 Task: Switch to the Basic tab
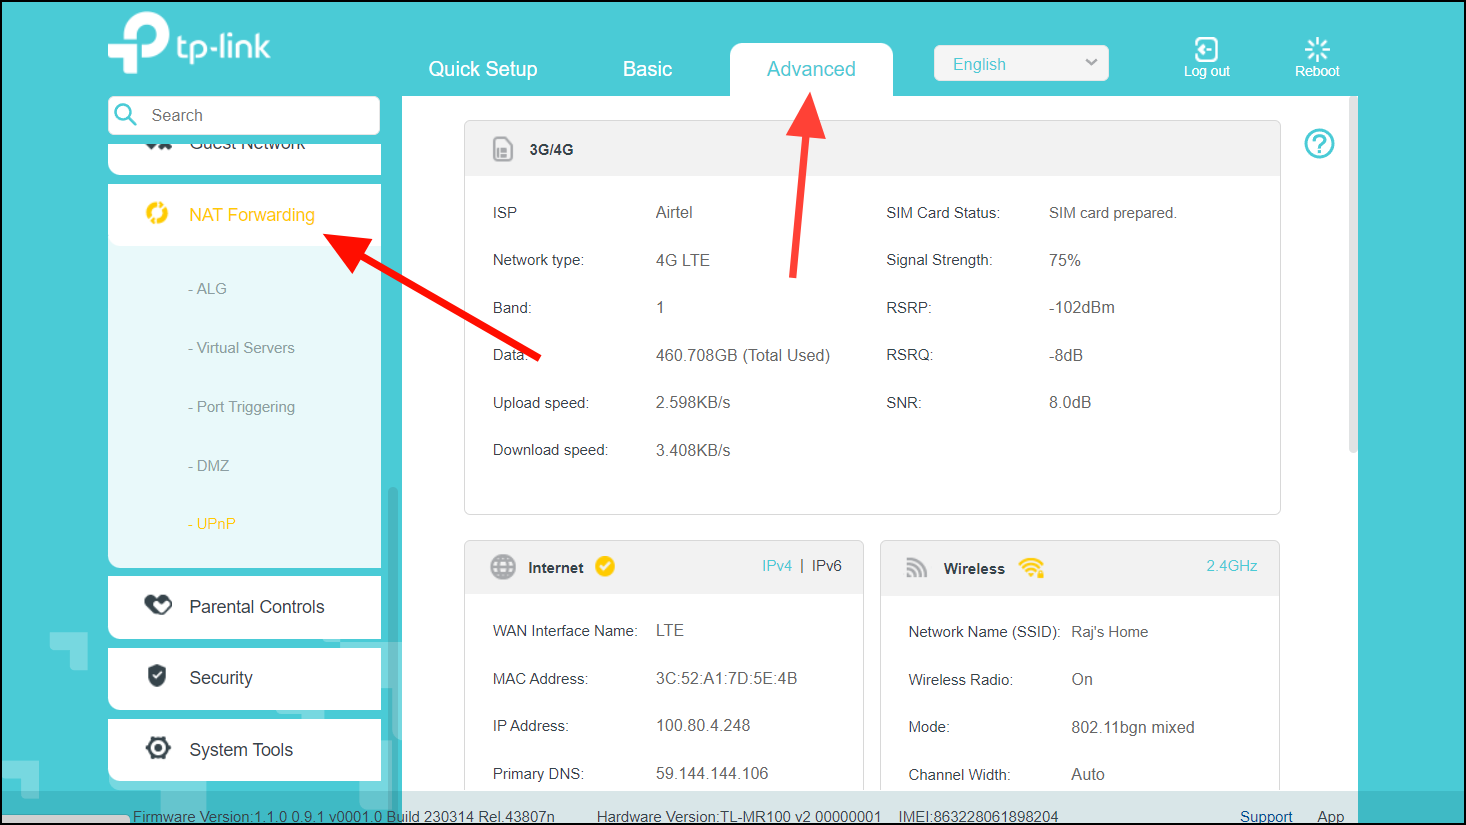coord(647,69)
